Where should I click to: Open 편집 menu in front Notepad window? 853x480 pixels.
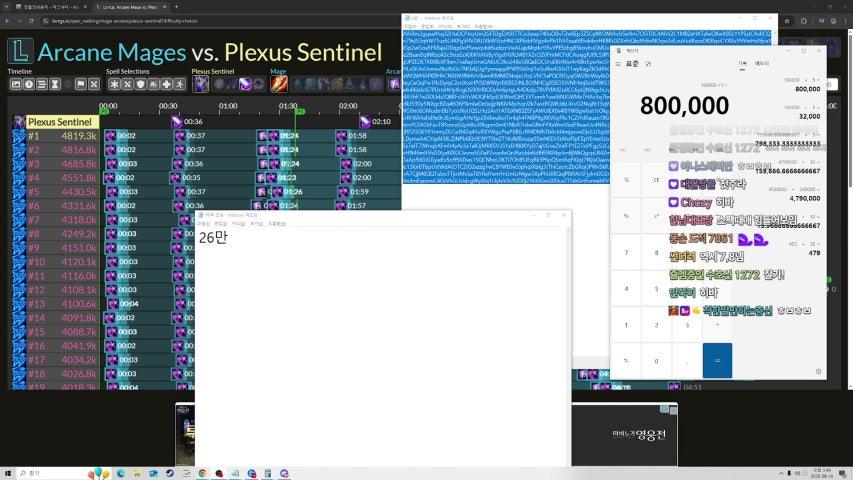(220, 224)
